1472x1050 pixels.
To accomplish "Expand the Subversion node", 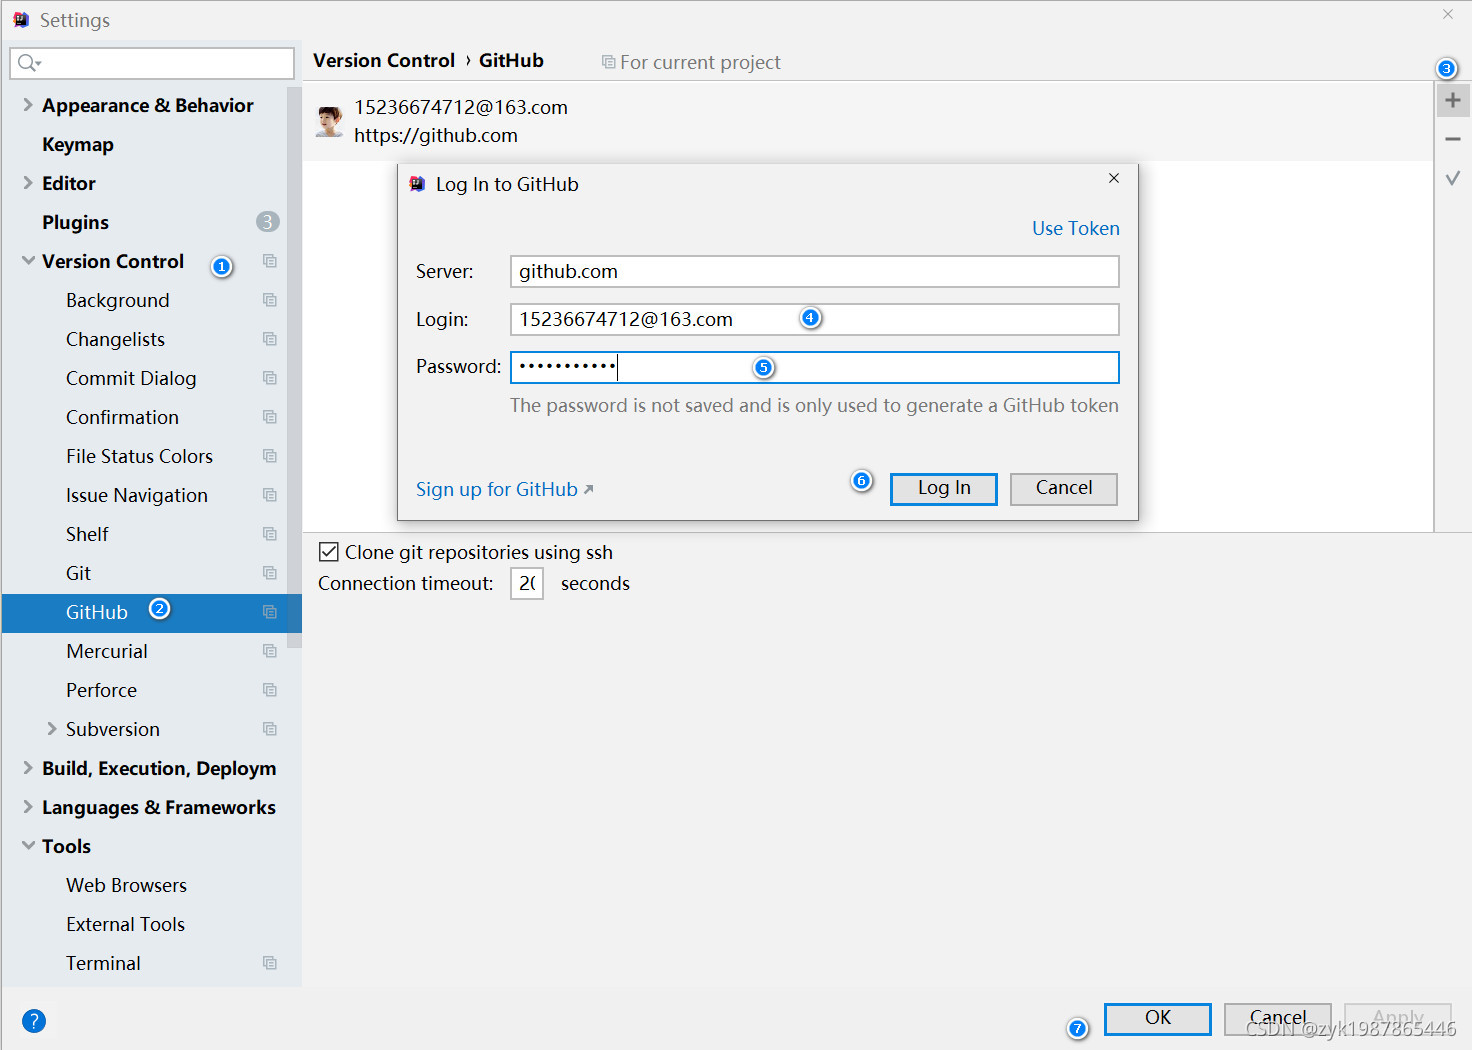I will (x=52, y=729).
